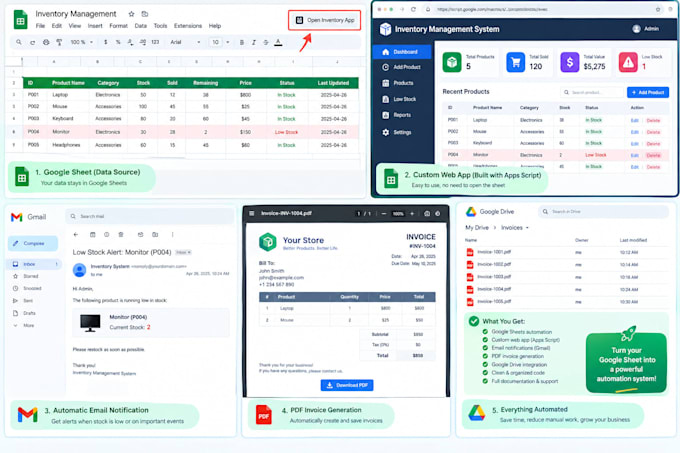Zoom out with PDF viewer minus button
The width and height of the screenshot is (680, 453).
384,213
